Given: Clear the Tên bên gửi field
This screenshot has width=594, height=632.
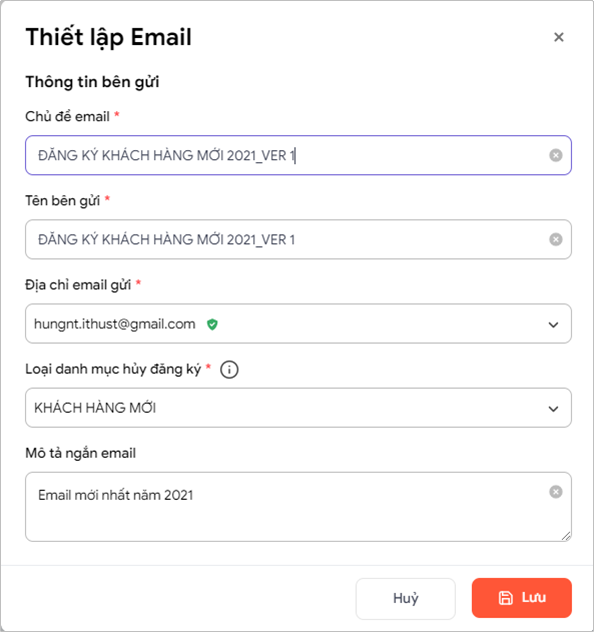Looking at the screenshot, I should 556,239.
